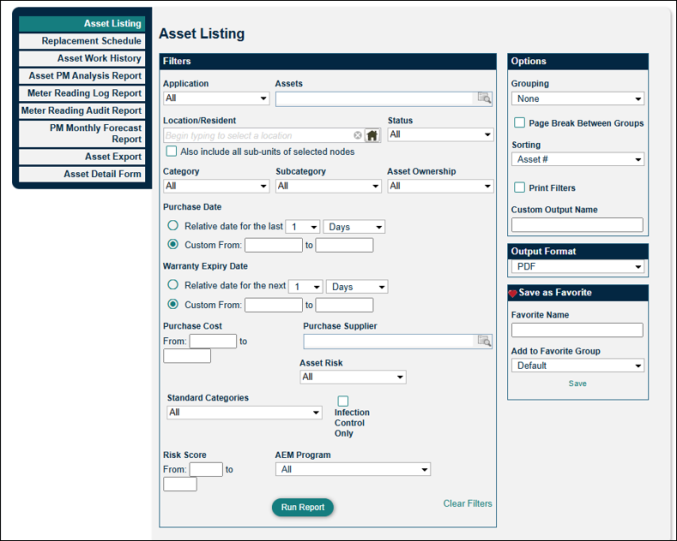Image resolution: width=677 pixels, height=541 pixels.
Task: Select Purchase Date Custom From radio button
Action: pos(173,244)
